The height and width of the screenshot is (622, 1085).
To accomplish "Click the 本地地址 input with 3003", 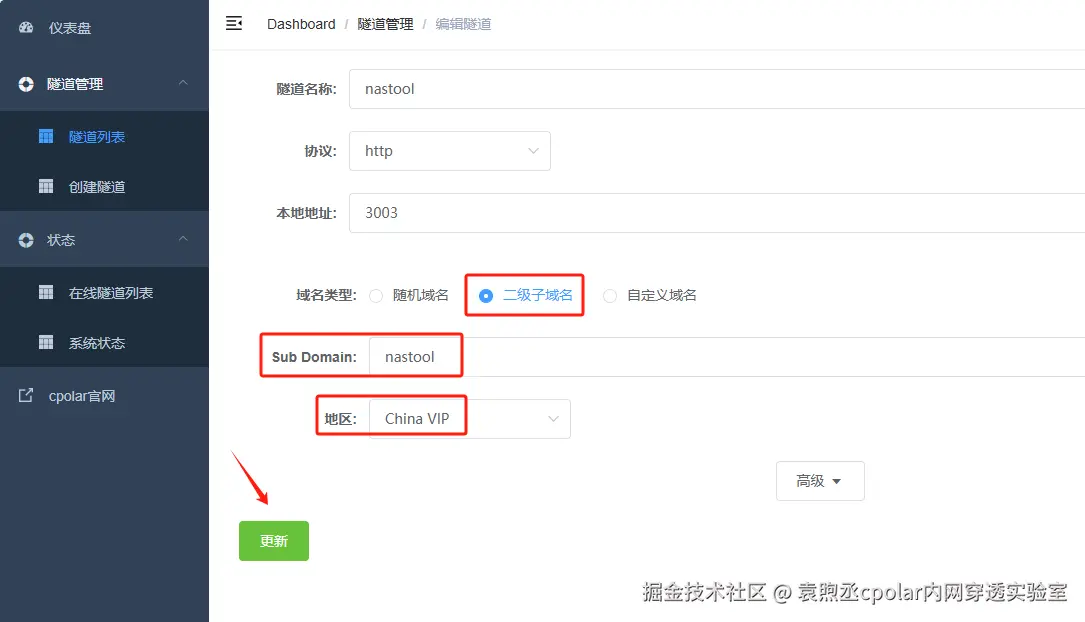I will [717, 213].
